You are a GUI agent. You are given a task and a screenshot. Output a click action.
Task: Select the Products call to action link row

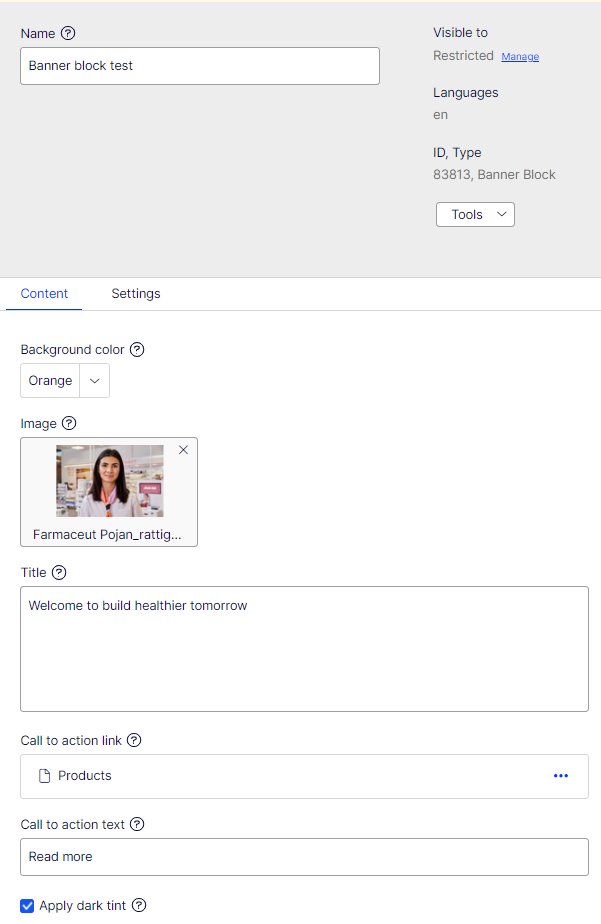coord(305,776)
